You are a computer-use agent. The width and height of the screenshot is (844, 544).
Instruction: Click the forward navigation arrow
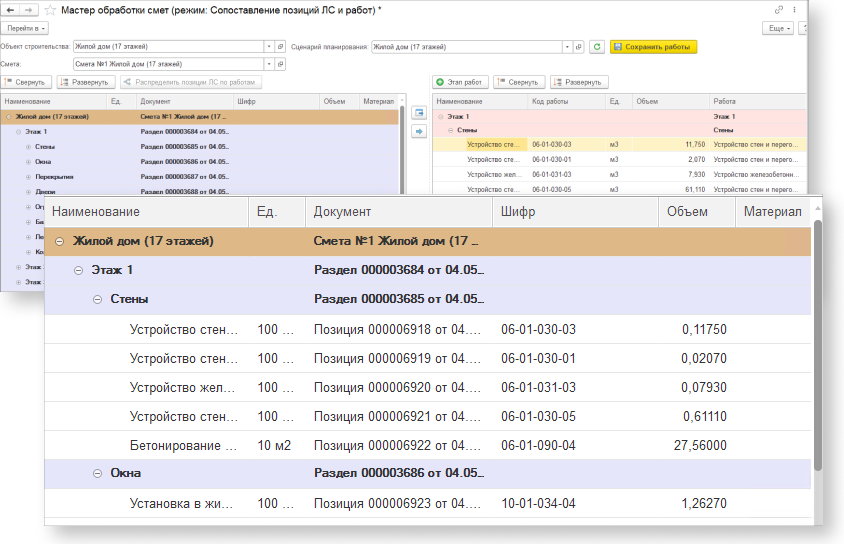(29, 10)
